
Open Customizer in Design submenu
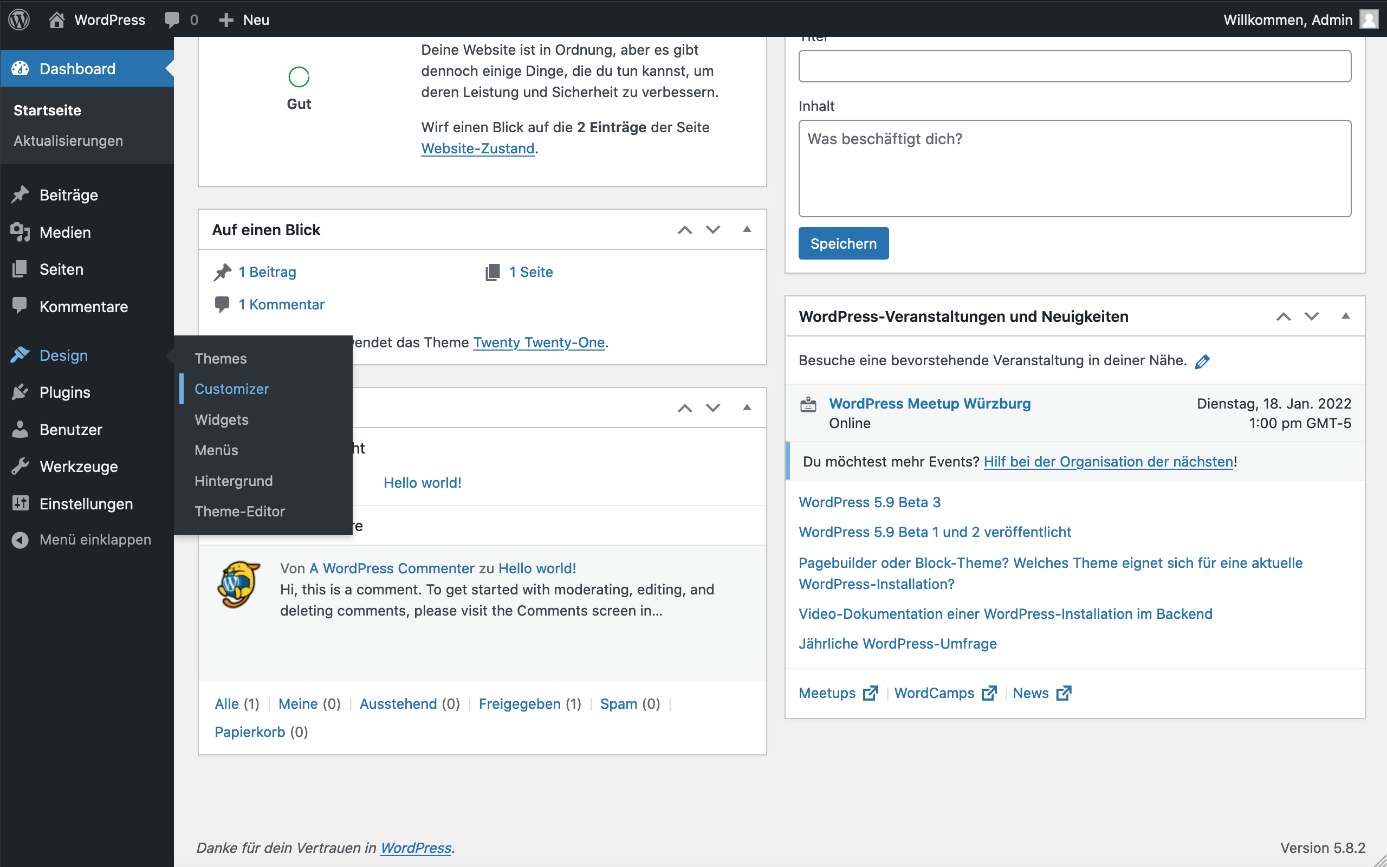[x=232, y=389]
